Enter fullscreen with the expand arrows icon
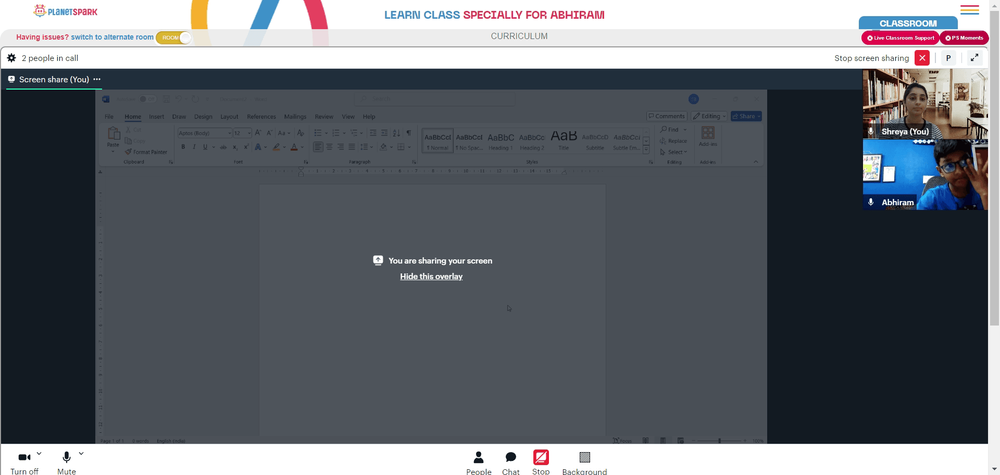Viewport: 1000px width, 475px height. tap(974, 58)
